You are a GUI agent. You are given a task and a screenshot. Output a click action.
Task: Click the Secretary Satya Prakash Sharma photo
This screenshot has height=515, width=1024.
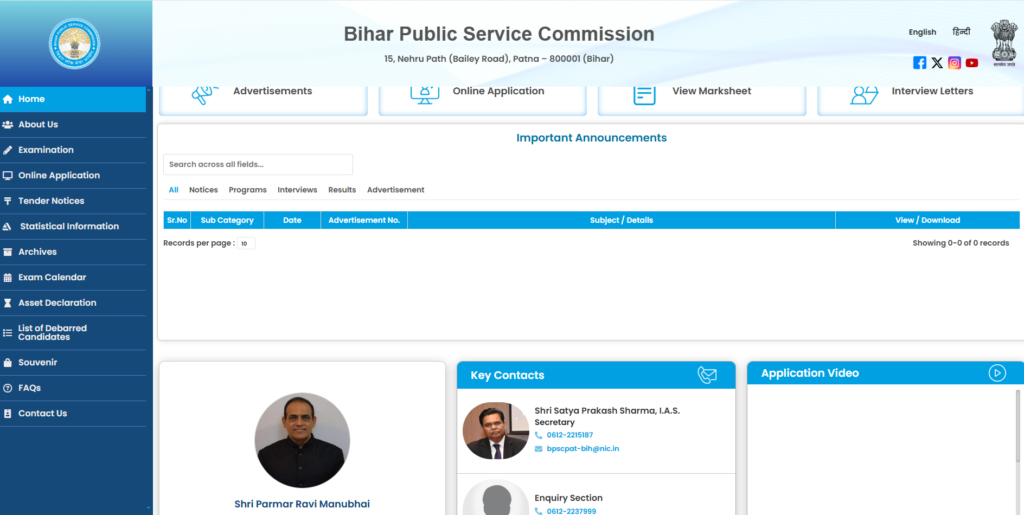(x=496, y=430)
